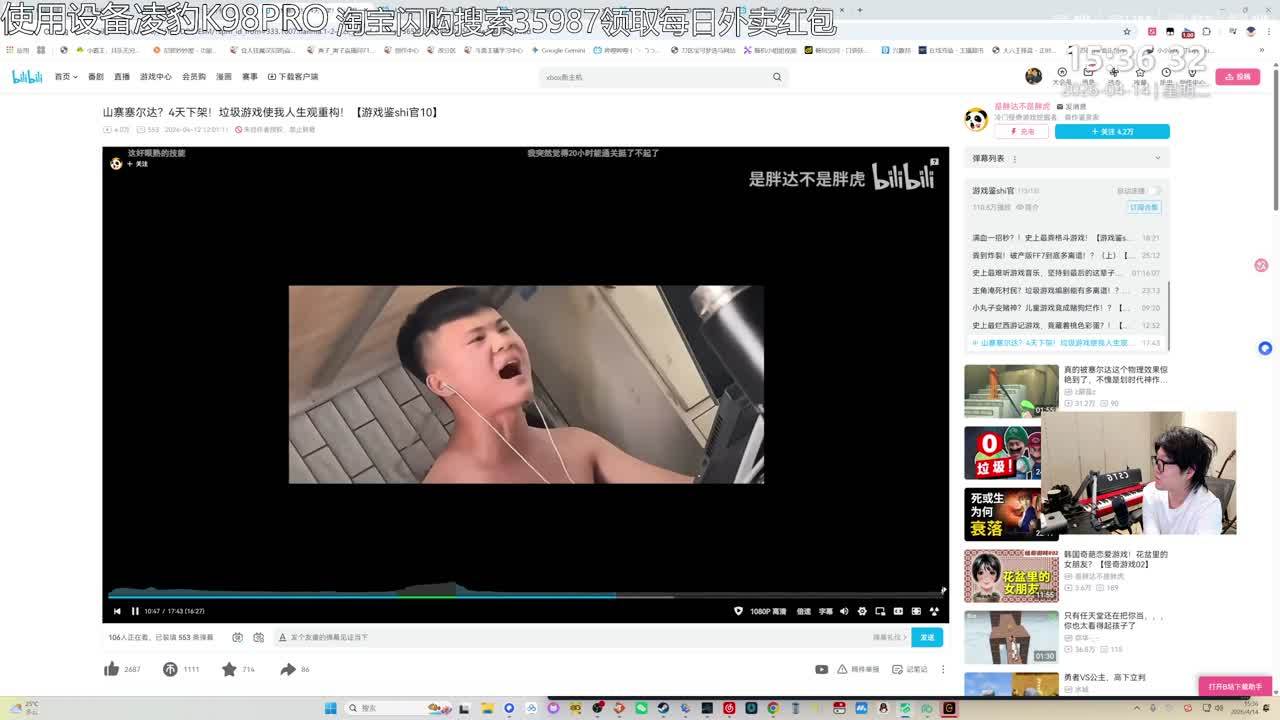1280x720 pixels.
Task: Select playlist item 小丸子变赌神
Action: pyautogui.click(x=1066, y=308)
